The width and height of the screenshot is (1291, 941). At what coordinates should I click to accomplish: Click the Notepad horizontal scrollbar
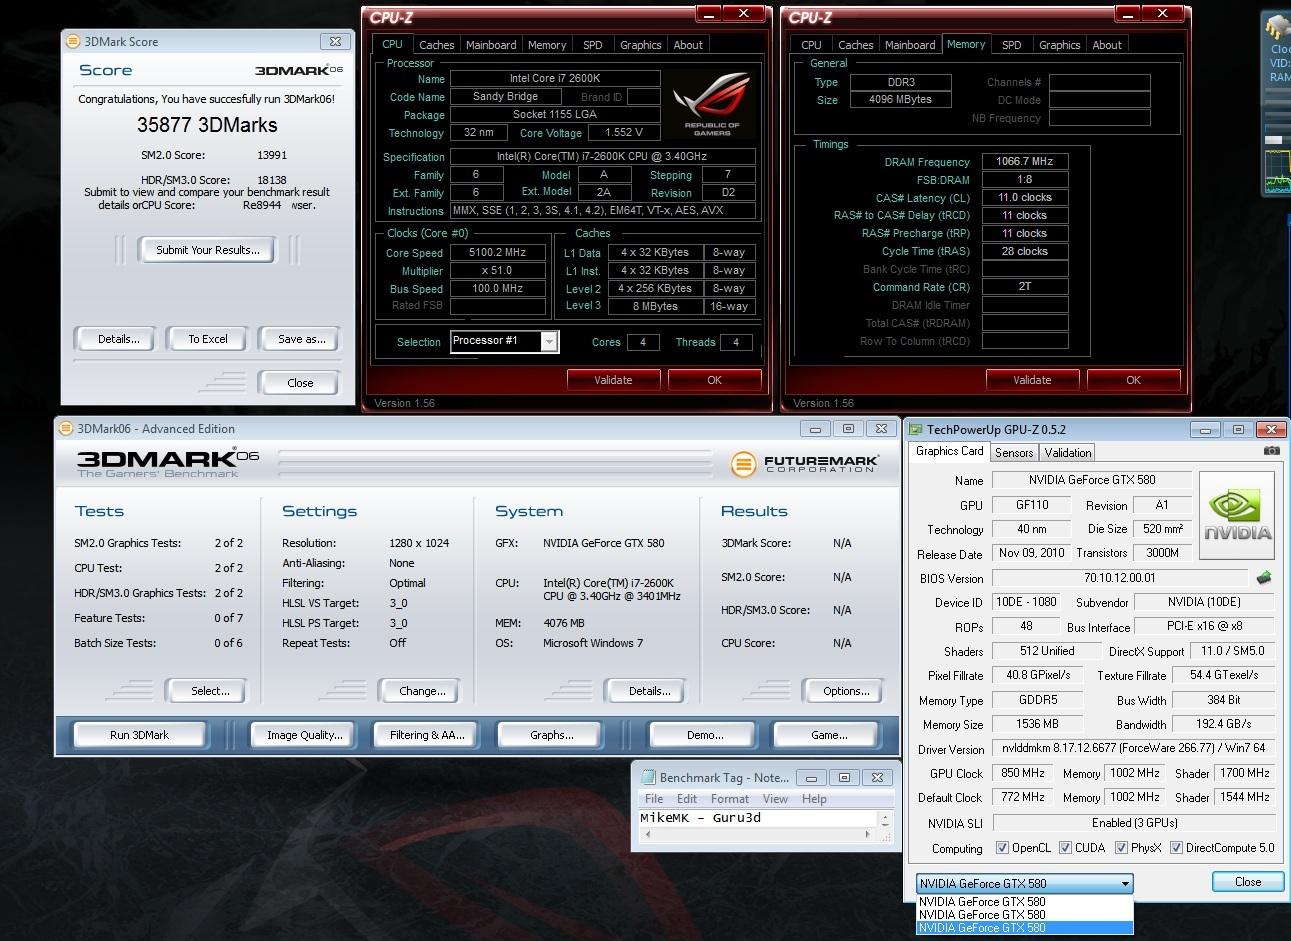(x=758, y=834)
